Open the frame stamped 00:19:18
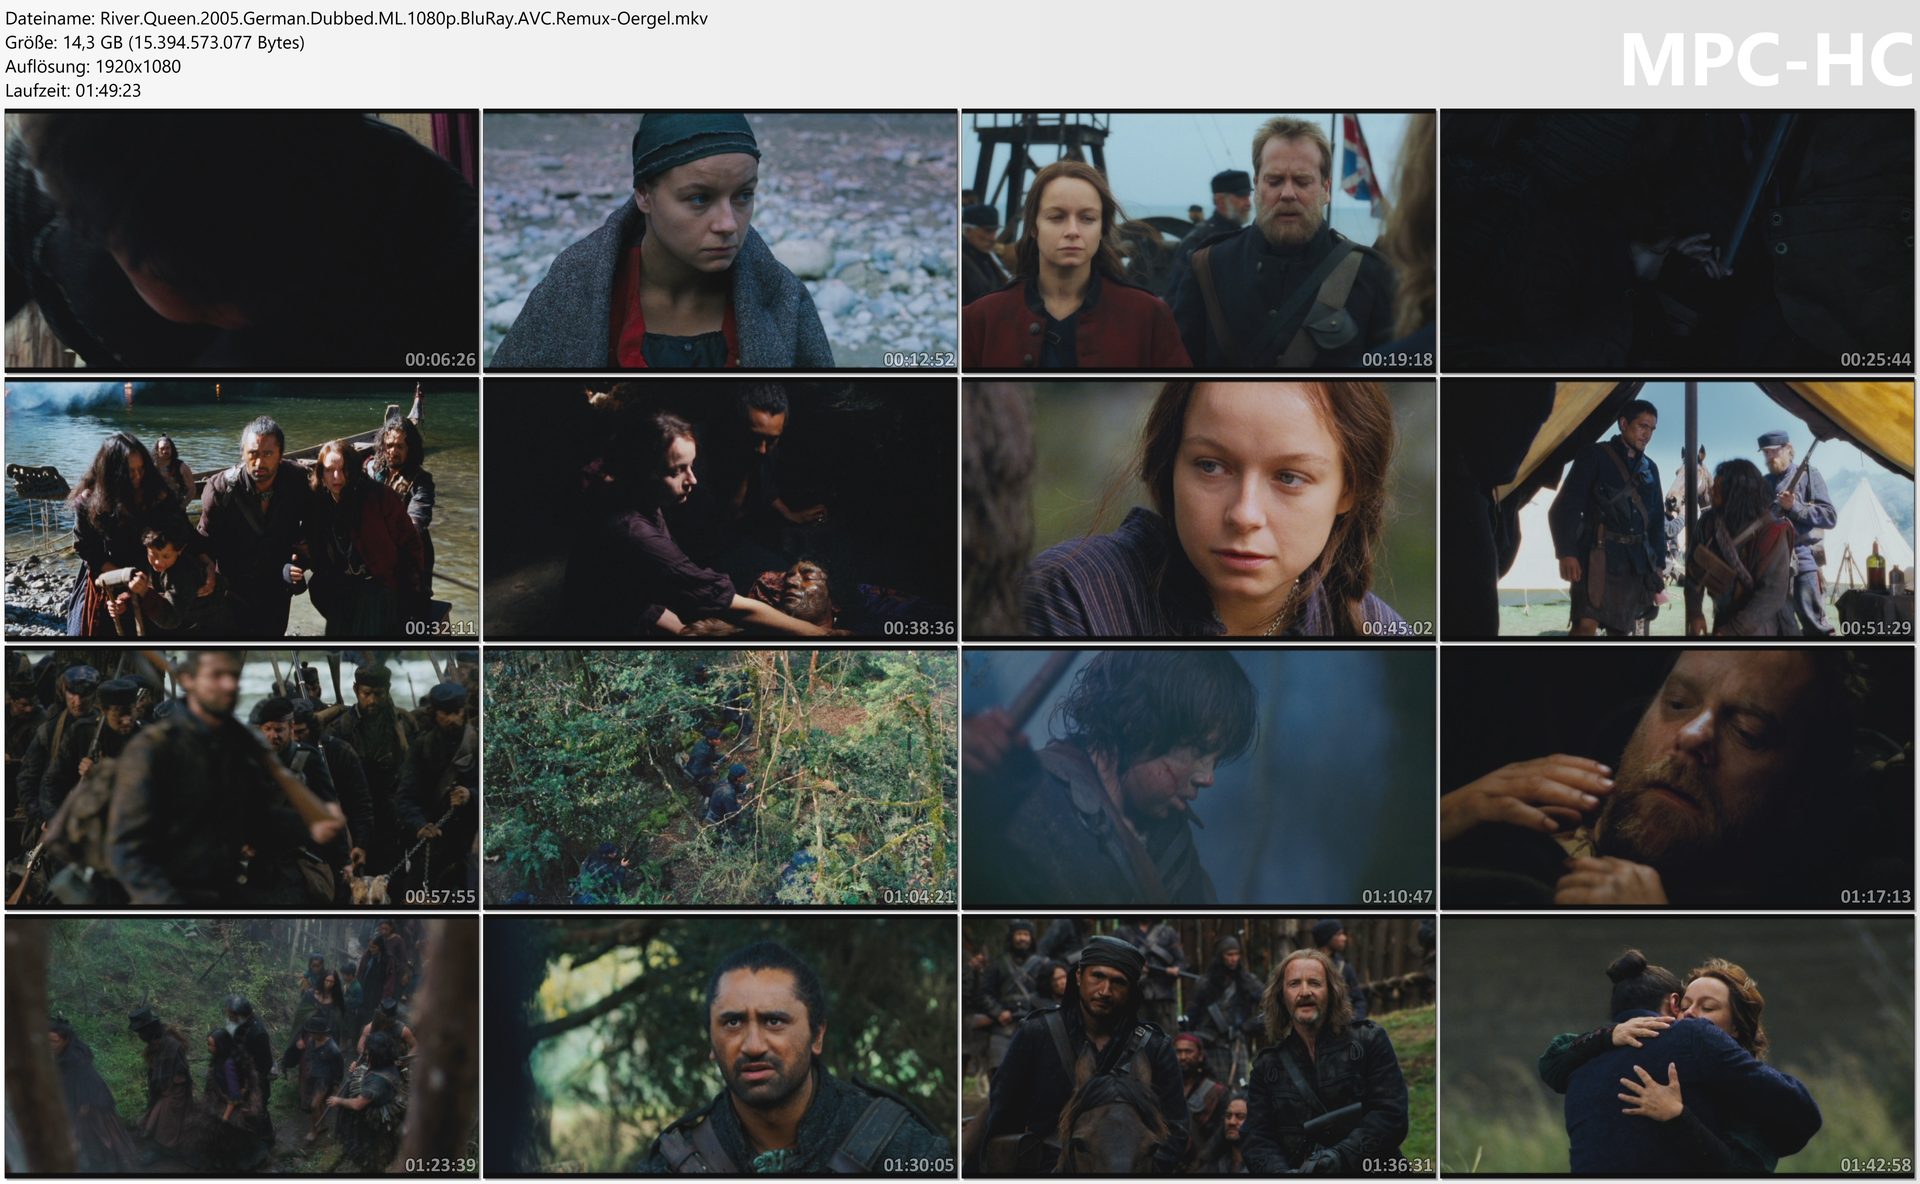 point(1198,240)
